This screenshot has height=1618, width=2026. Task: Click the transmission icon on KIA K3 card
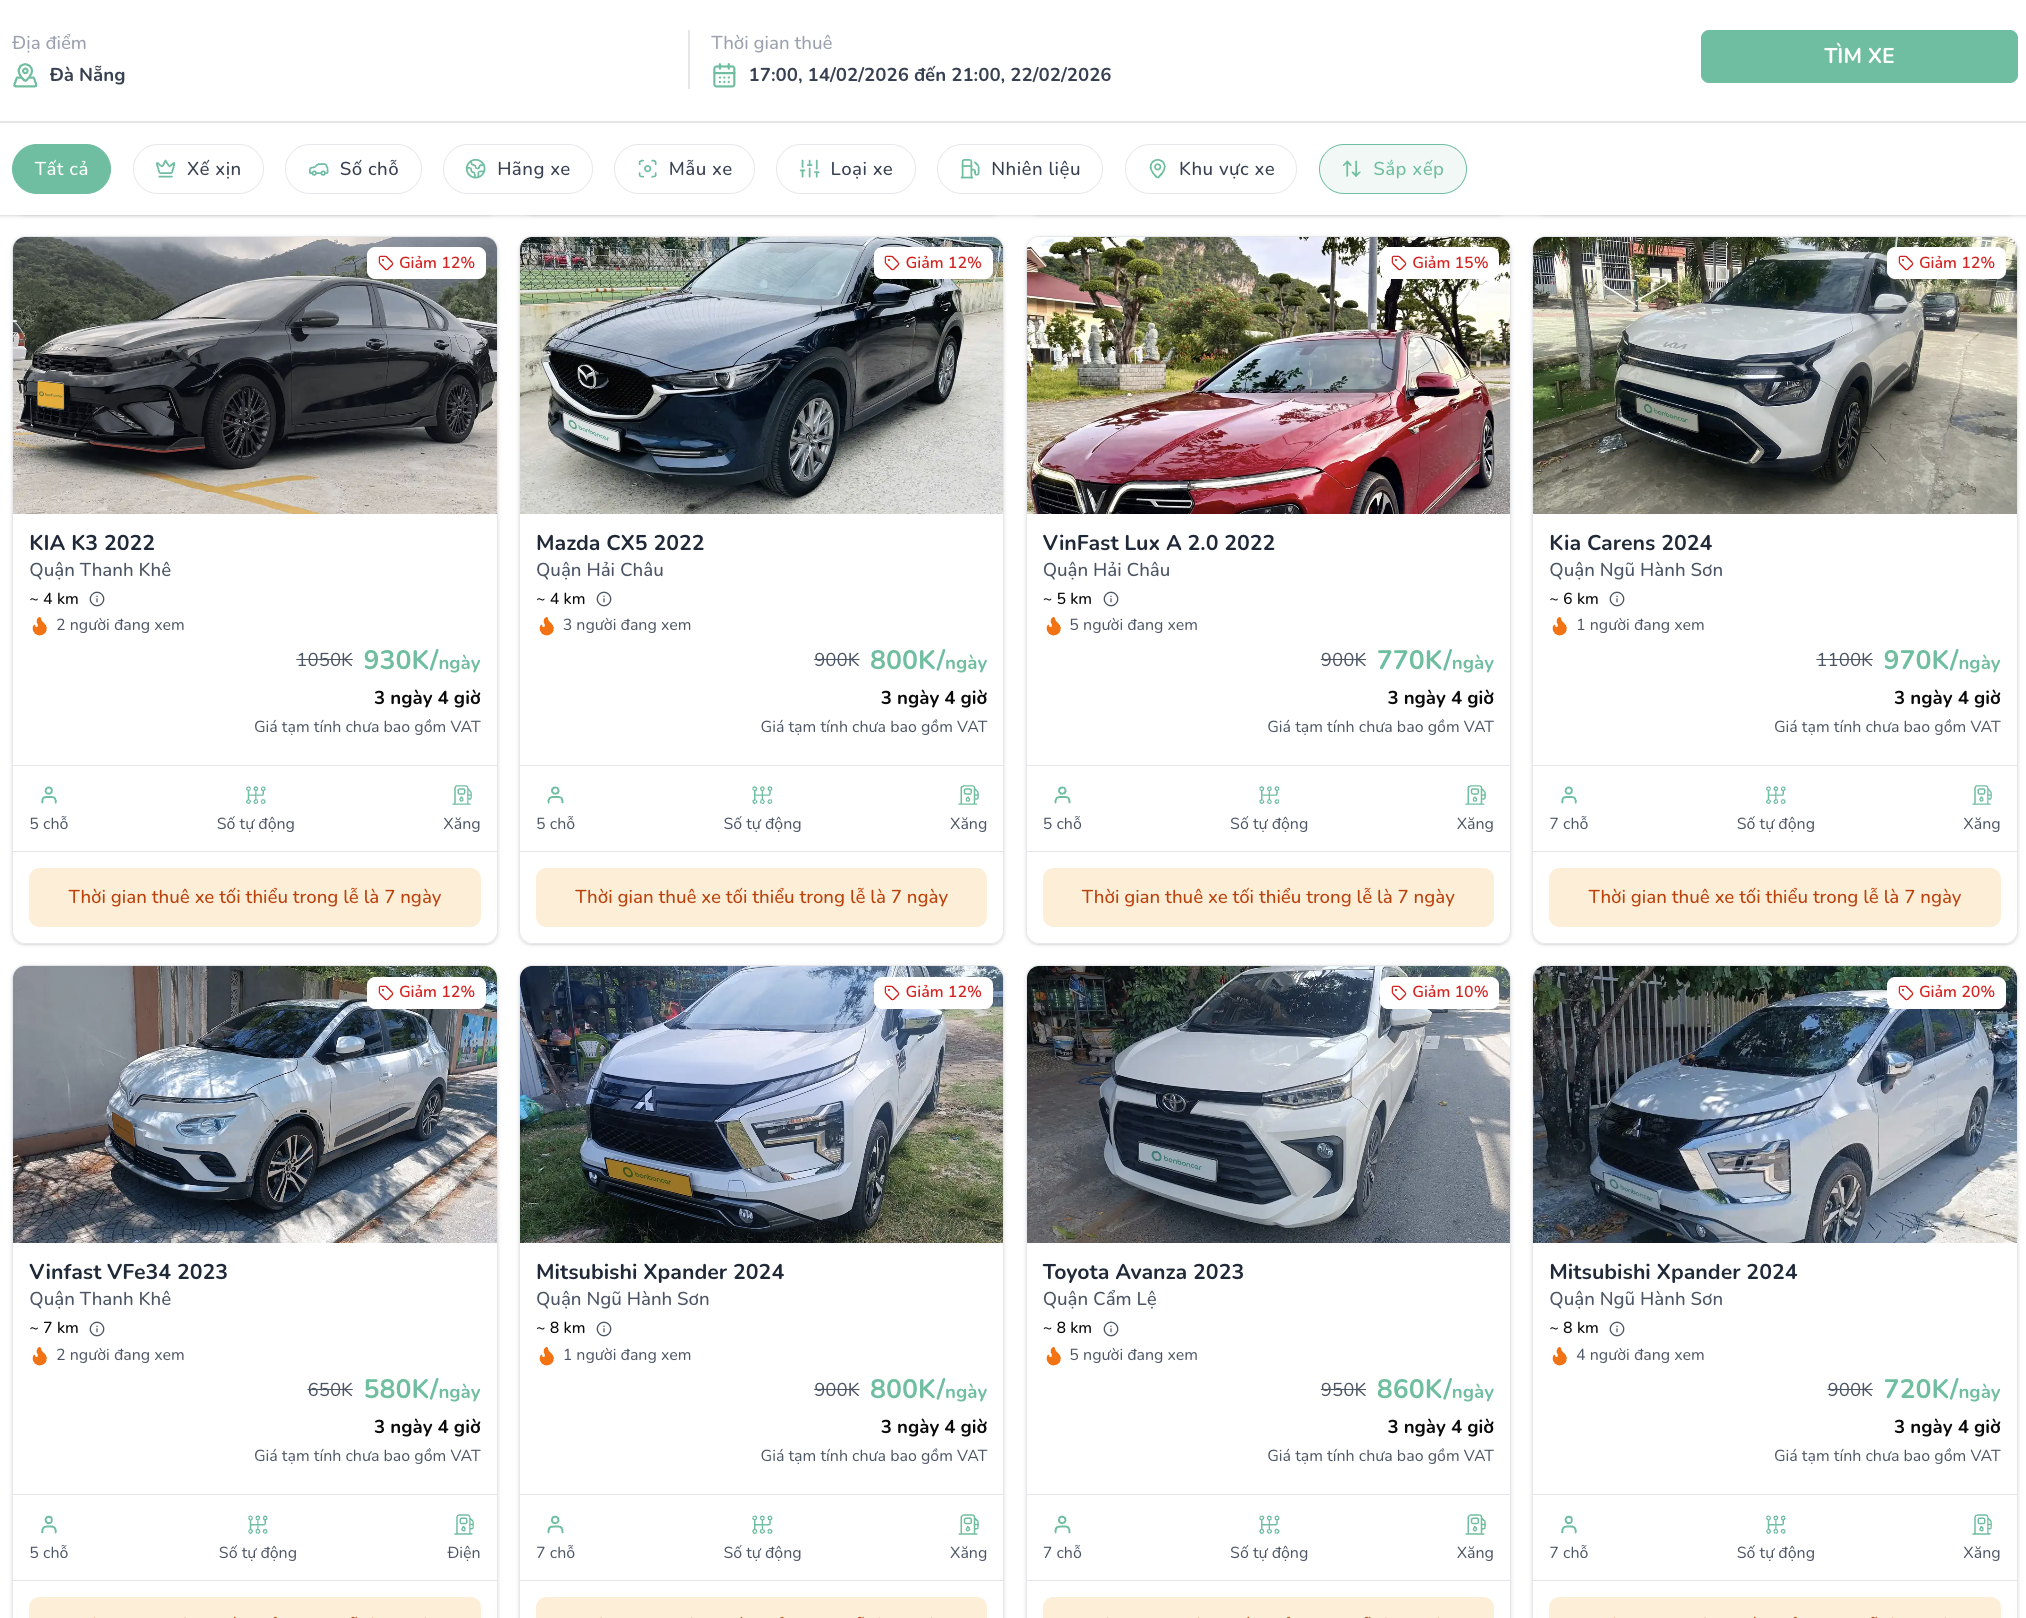256,795
